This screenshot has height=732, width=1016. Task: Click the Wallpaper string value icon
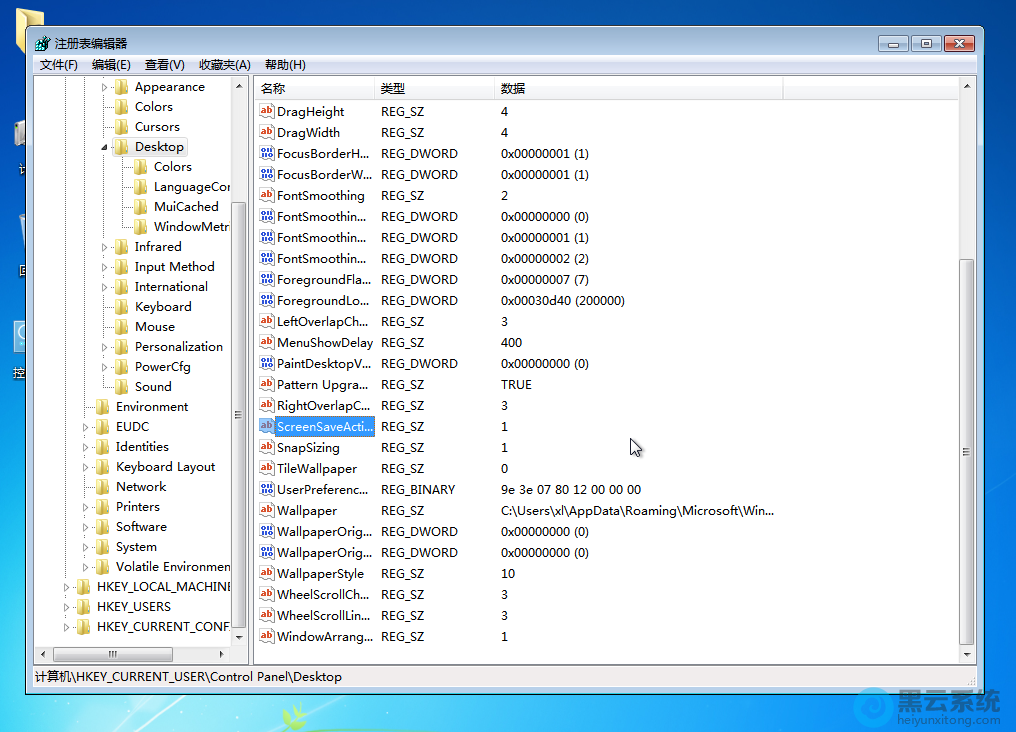[x=266, y=510]
